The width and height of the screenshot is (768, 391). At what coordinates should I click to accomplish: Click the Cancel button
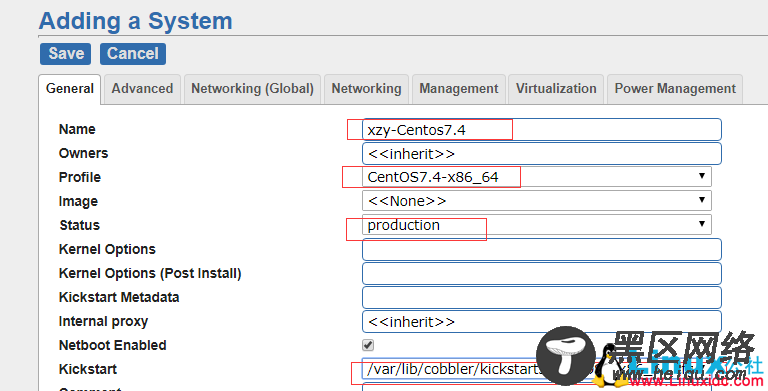pos(133,53)
